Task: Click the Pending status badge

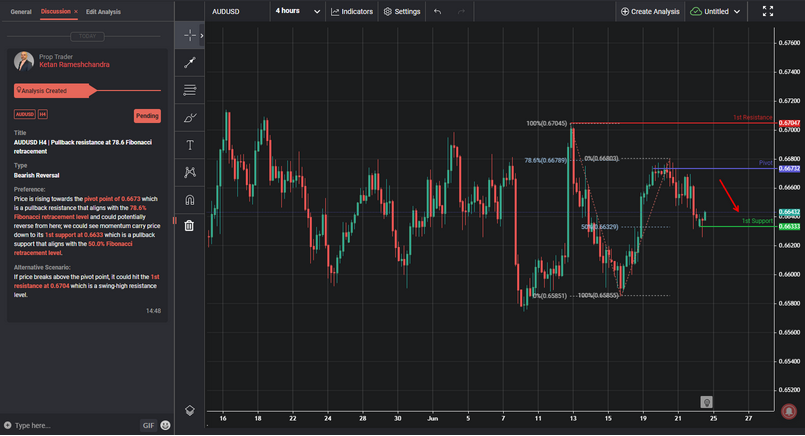Action: click(x=147, y=116)
